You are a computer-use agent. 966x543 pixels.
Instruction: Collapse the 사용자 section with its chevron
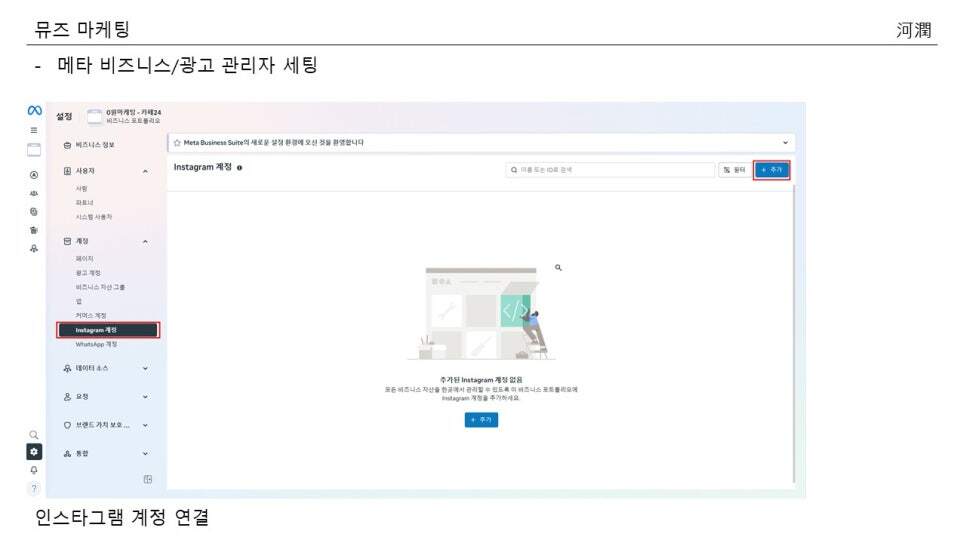tap(145, 171)
